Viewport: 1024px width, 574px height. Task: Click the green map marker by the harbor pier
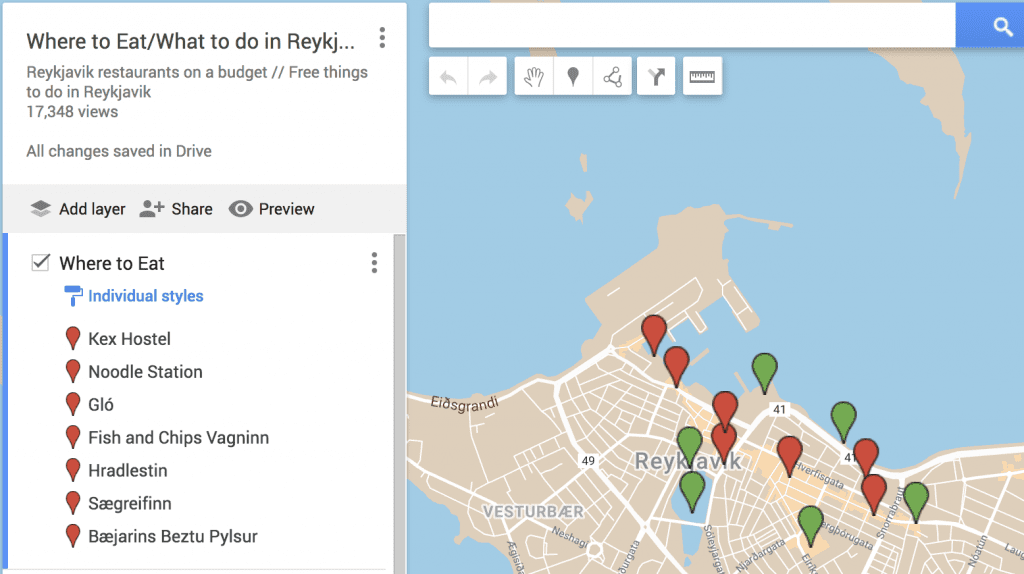(764, 371)
